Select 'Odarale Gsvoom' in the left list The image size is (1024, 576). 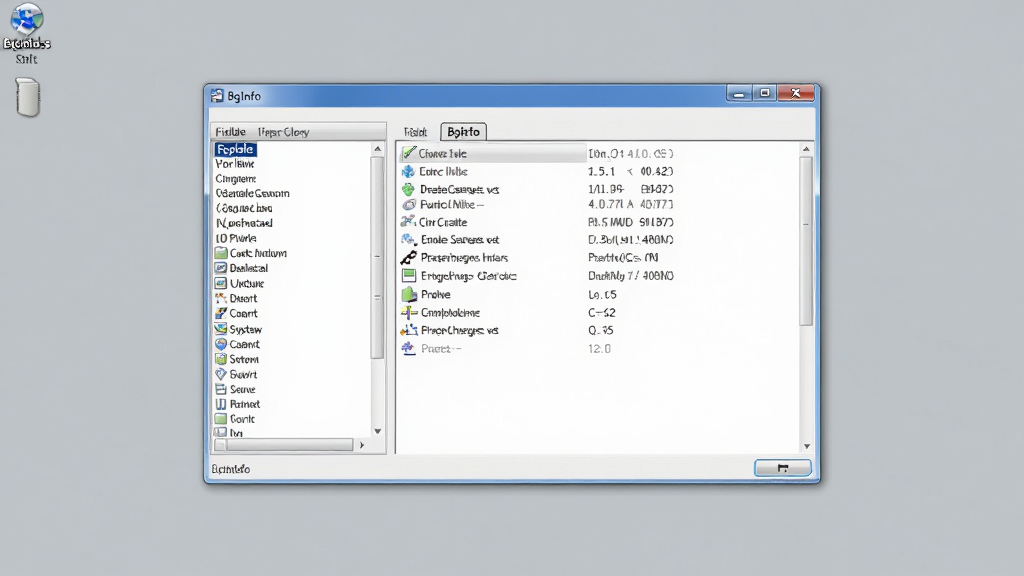click(252, 193)
